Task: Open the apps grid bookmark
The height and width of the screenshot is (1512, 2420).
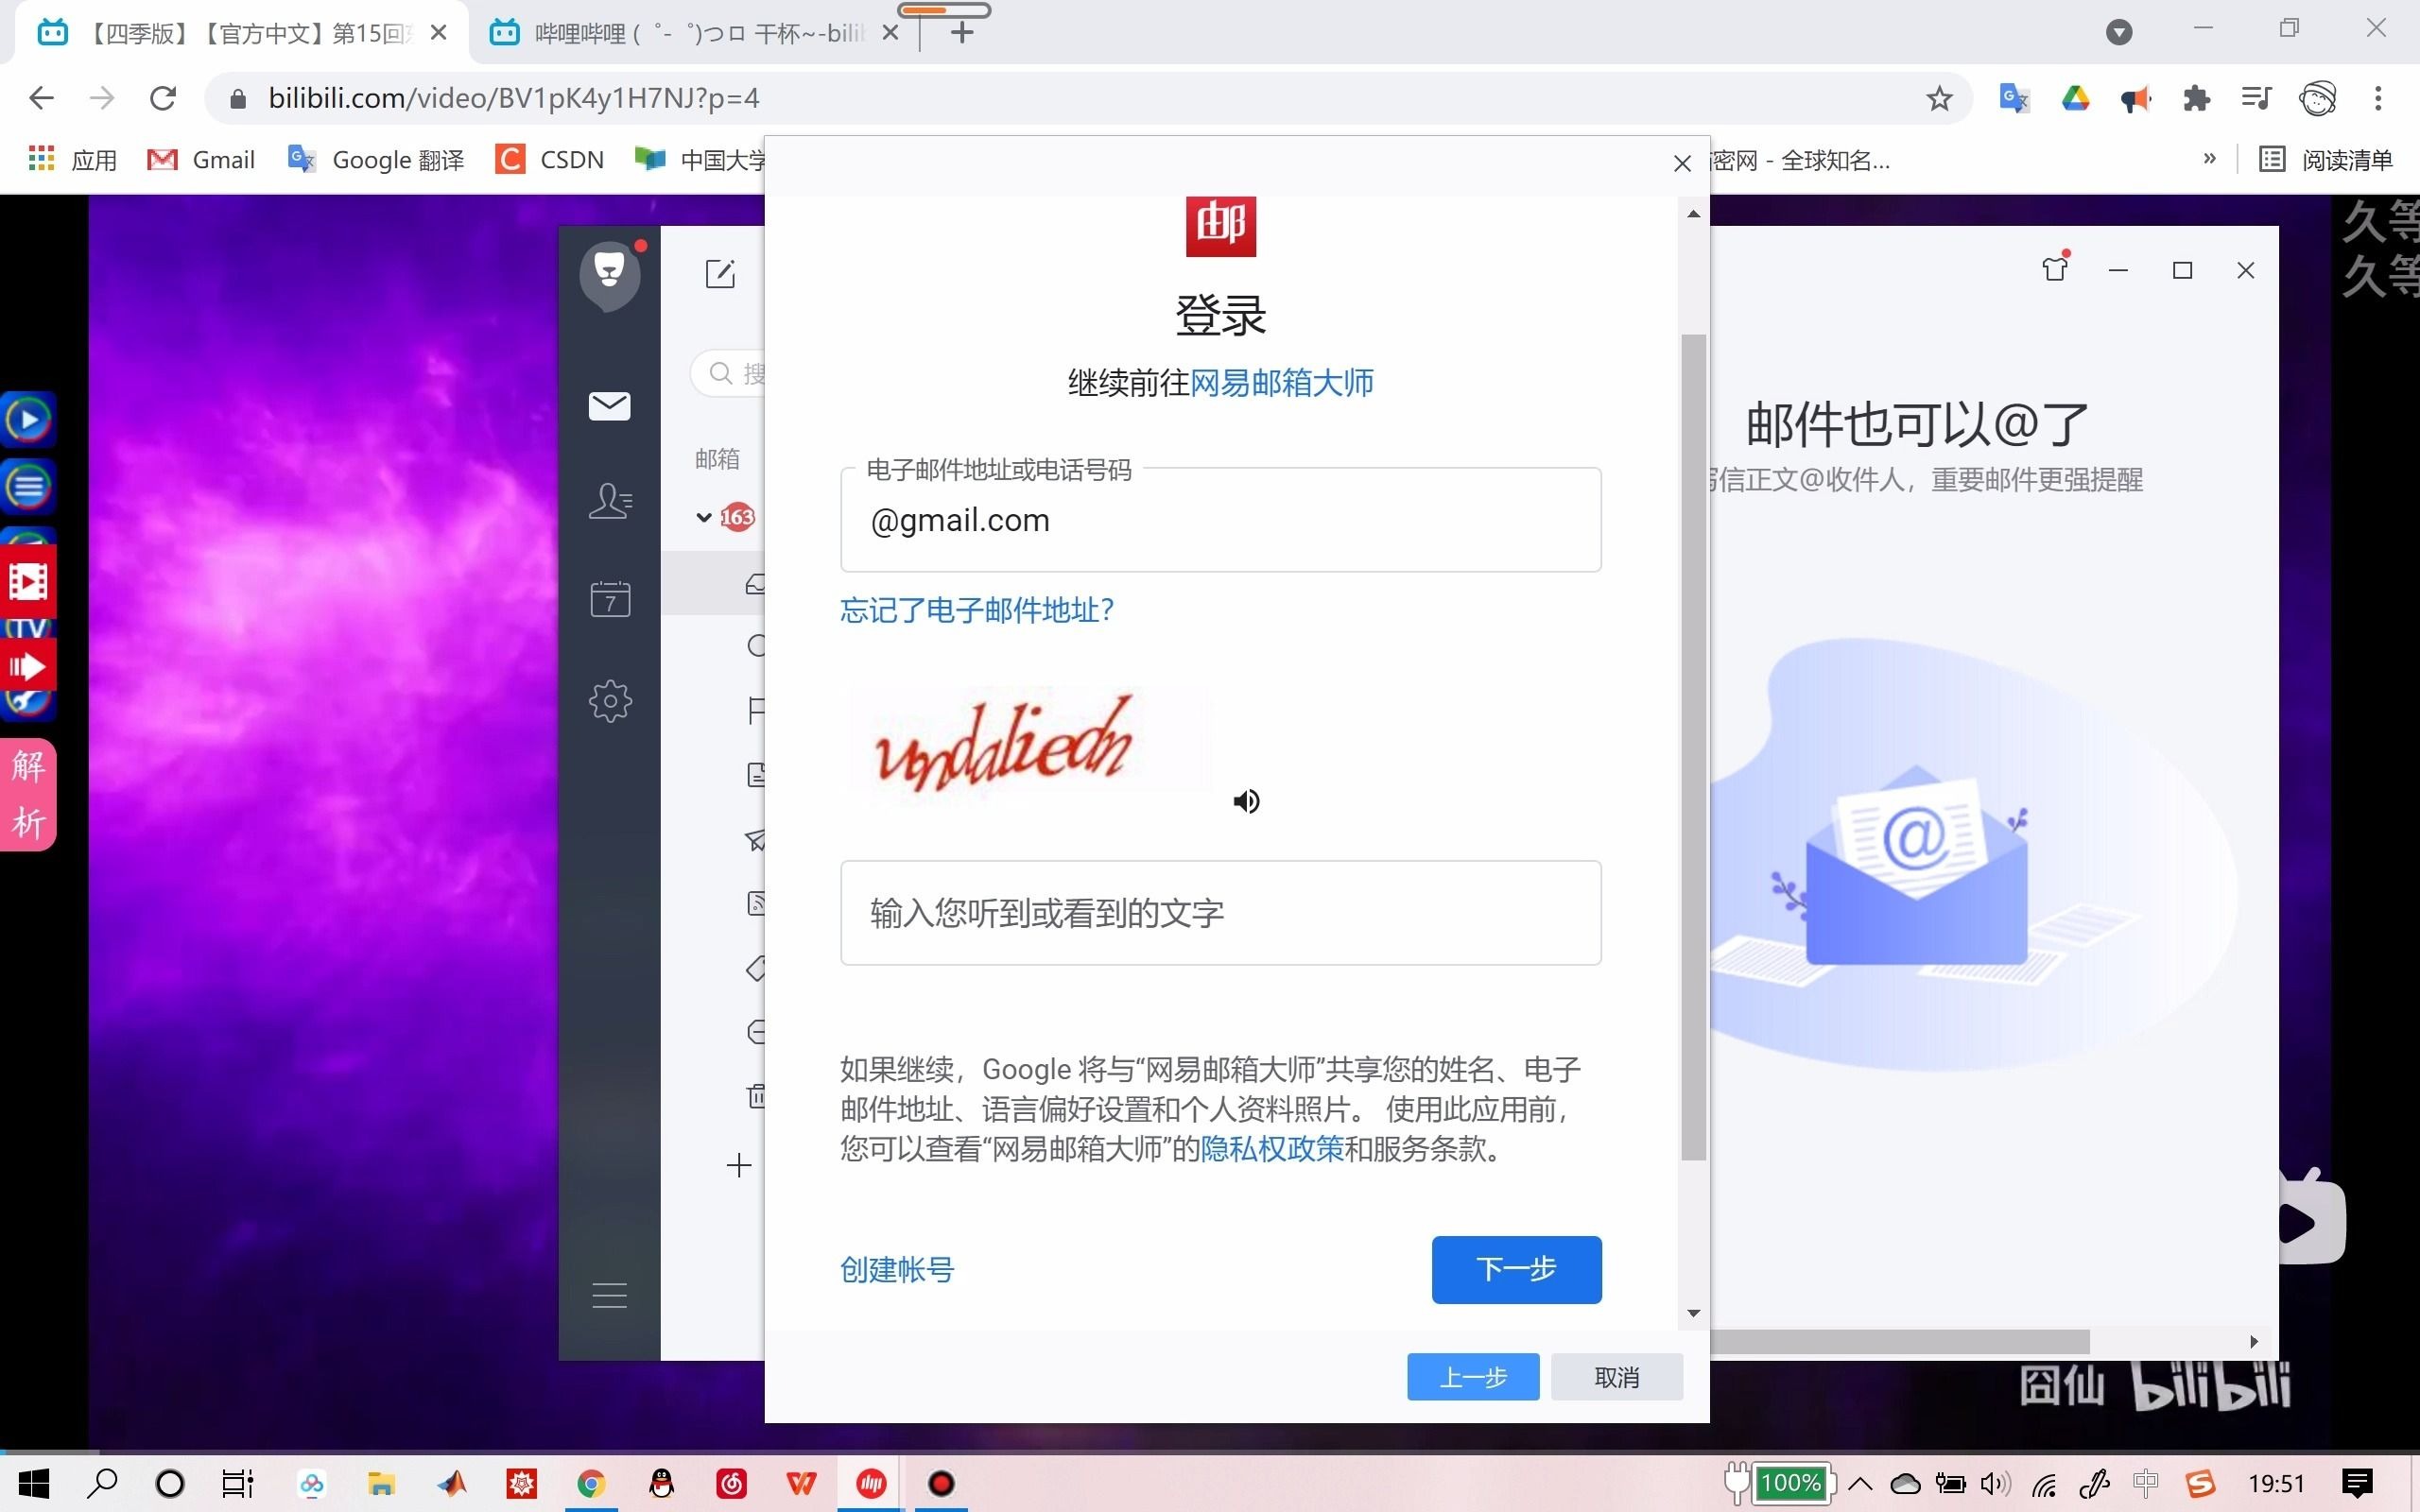Action: click(x=41, y=159)
